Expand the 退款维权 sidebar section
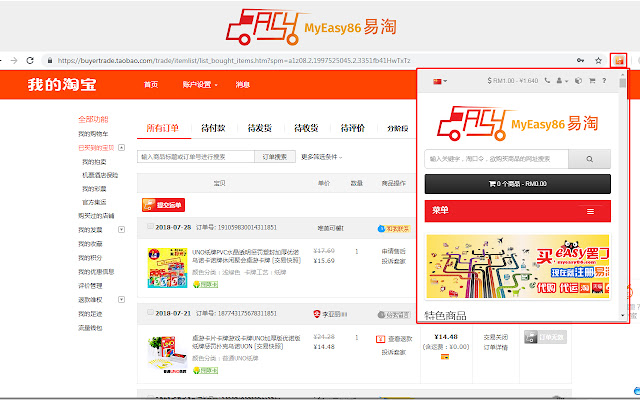Image resolution: width=640 pixels, height=400 pixels. coord(121,299)
